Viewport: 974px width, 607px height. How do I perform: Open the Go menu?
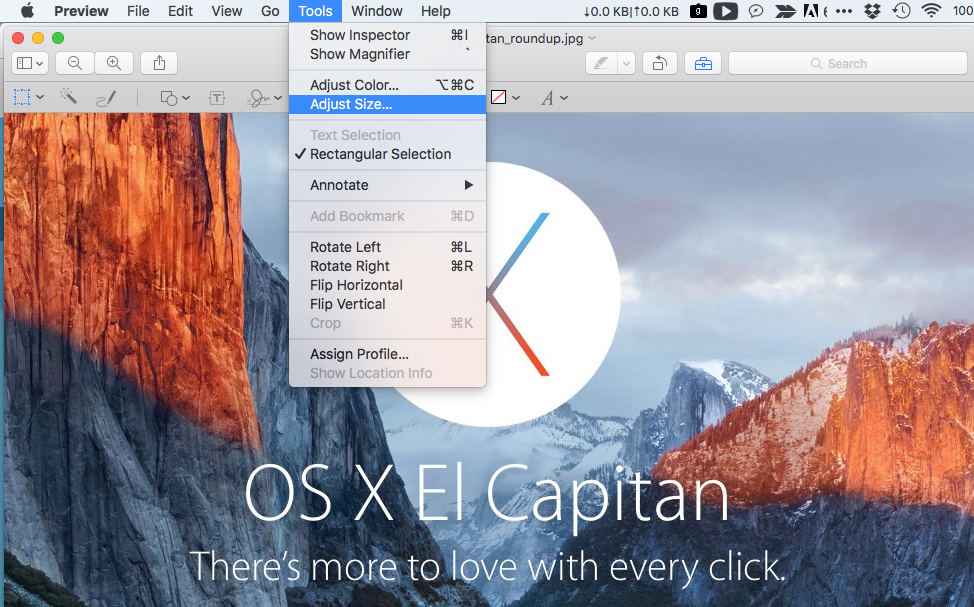[x=270, y=11]
